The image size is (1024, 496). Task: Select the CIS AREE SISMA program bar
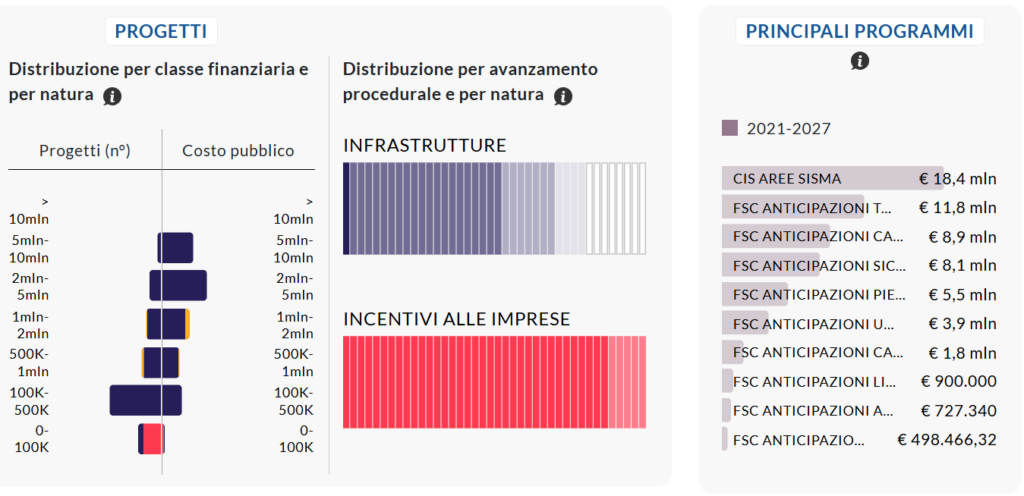tap(859, 178)
